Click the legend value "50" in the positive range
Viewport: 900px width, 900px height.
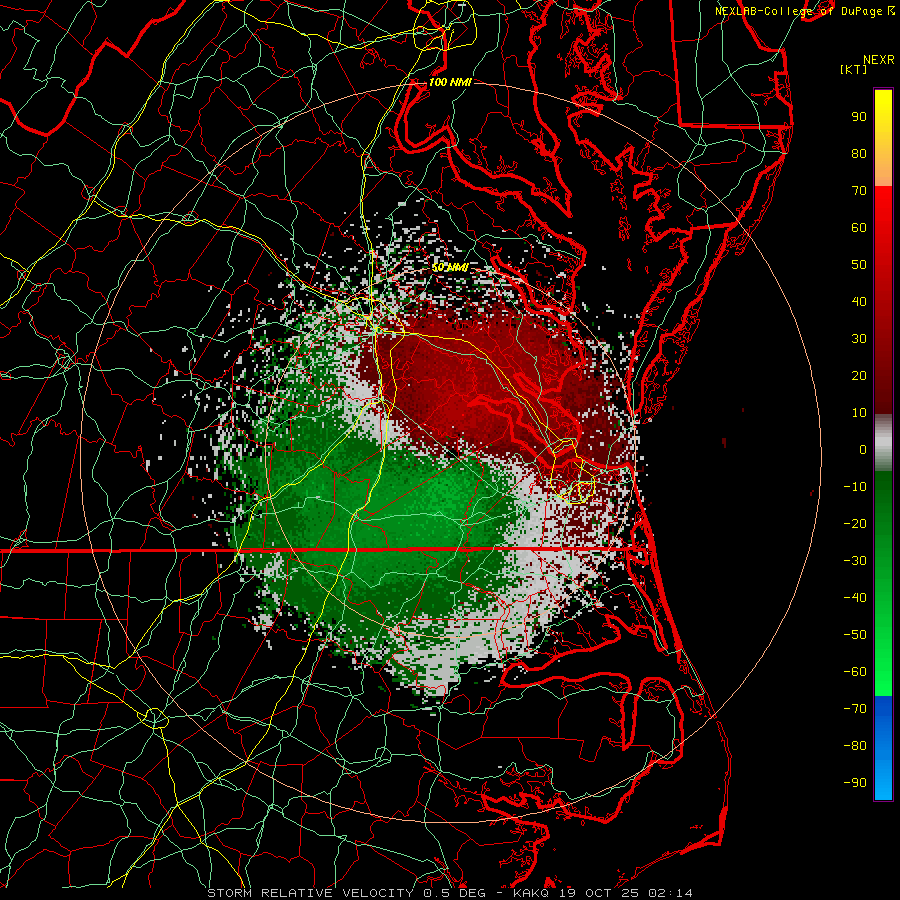859,265
